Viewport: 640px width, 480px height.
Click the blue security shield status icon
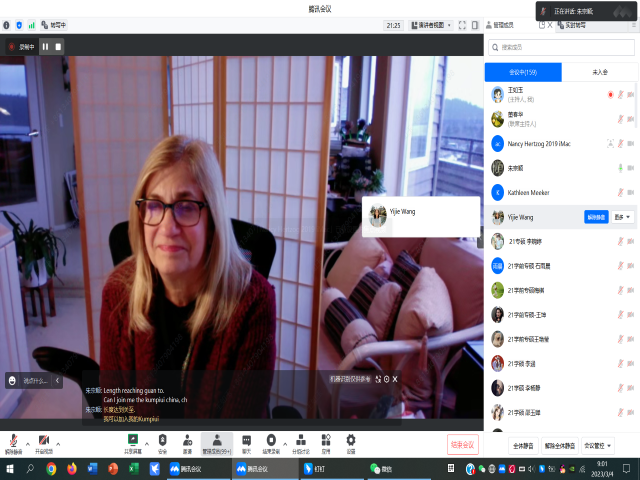[19, 25]
